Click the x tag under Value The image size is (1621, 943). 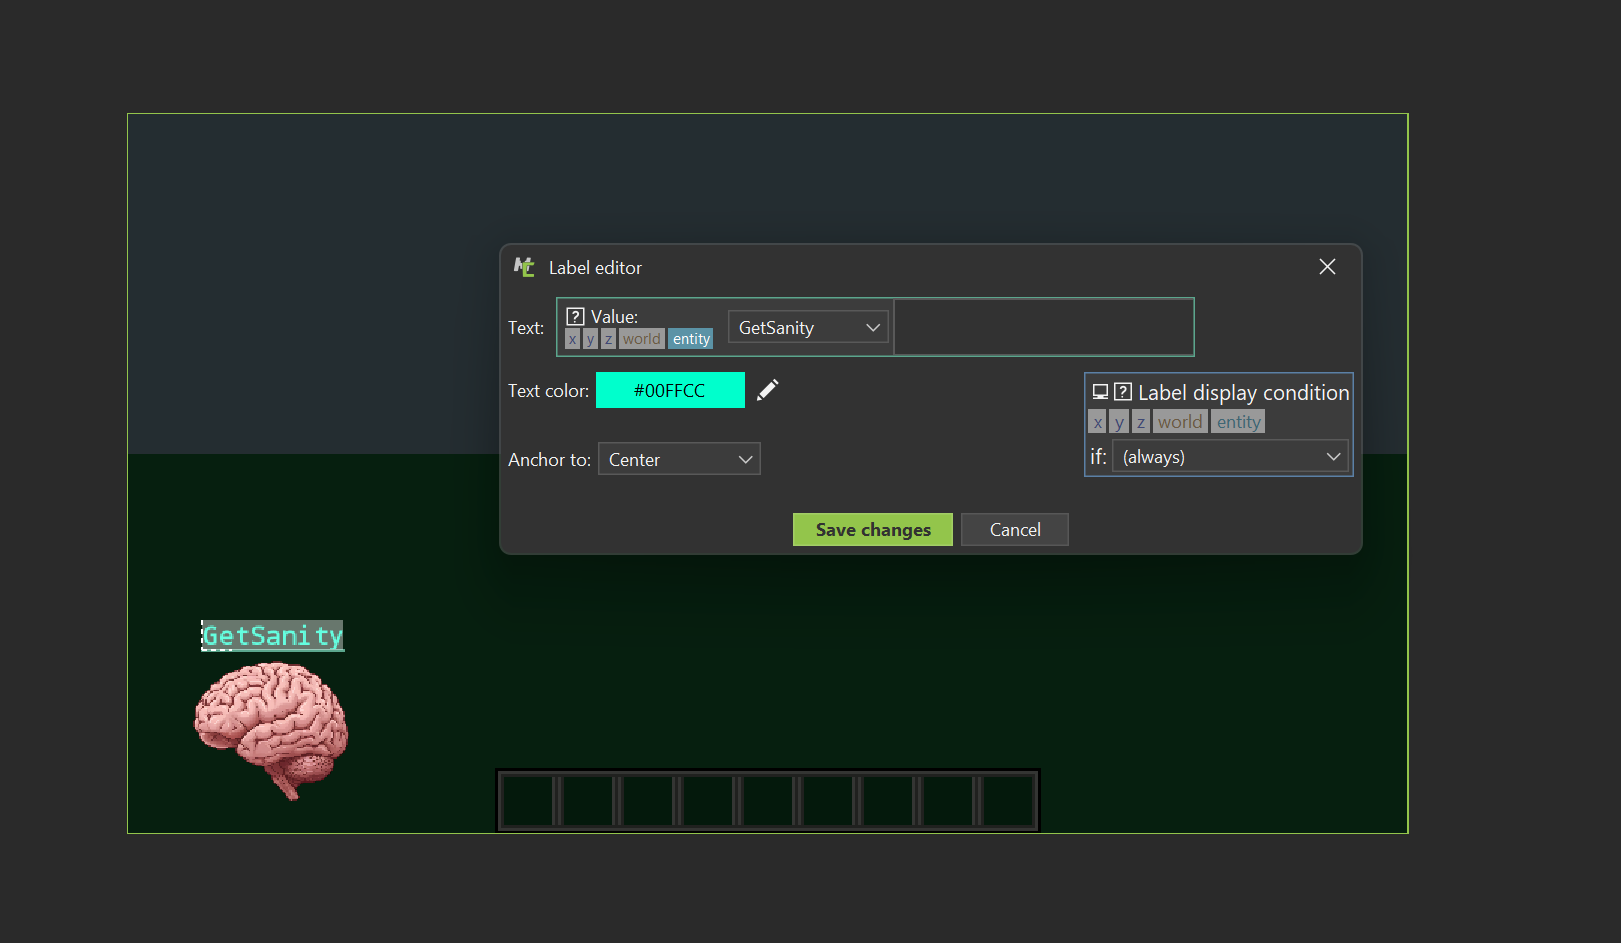(x=572, y=339)
